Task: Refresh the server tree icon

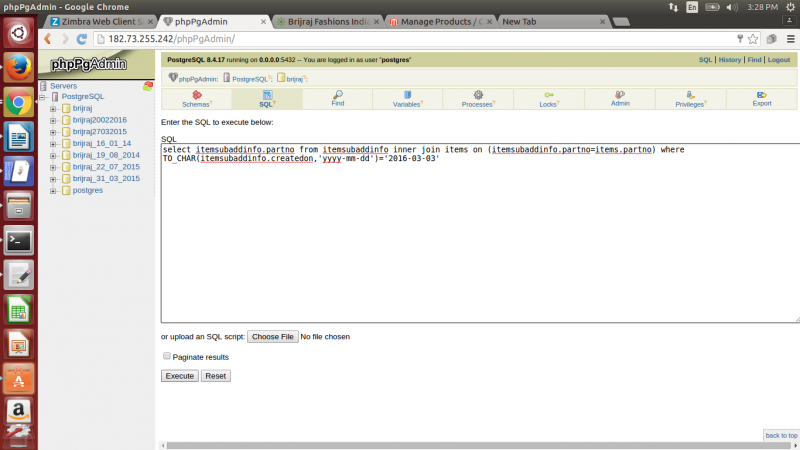Action: coord(148,86)
